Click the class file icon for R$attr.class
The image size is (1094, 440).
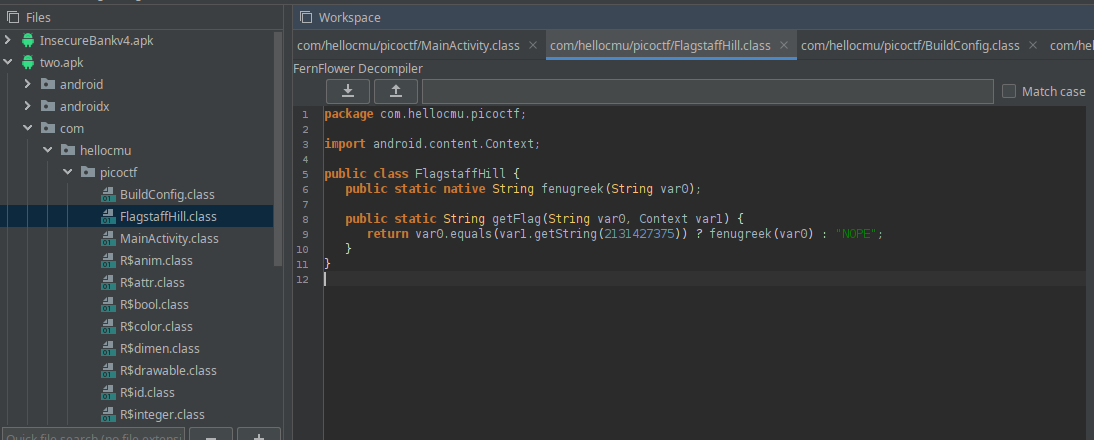coord(107,282)
